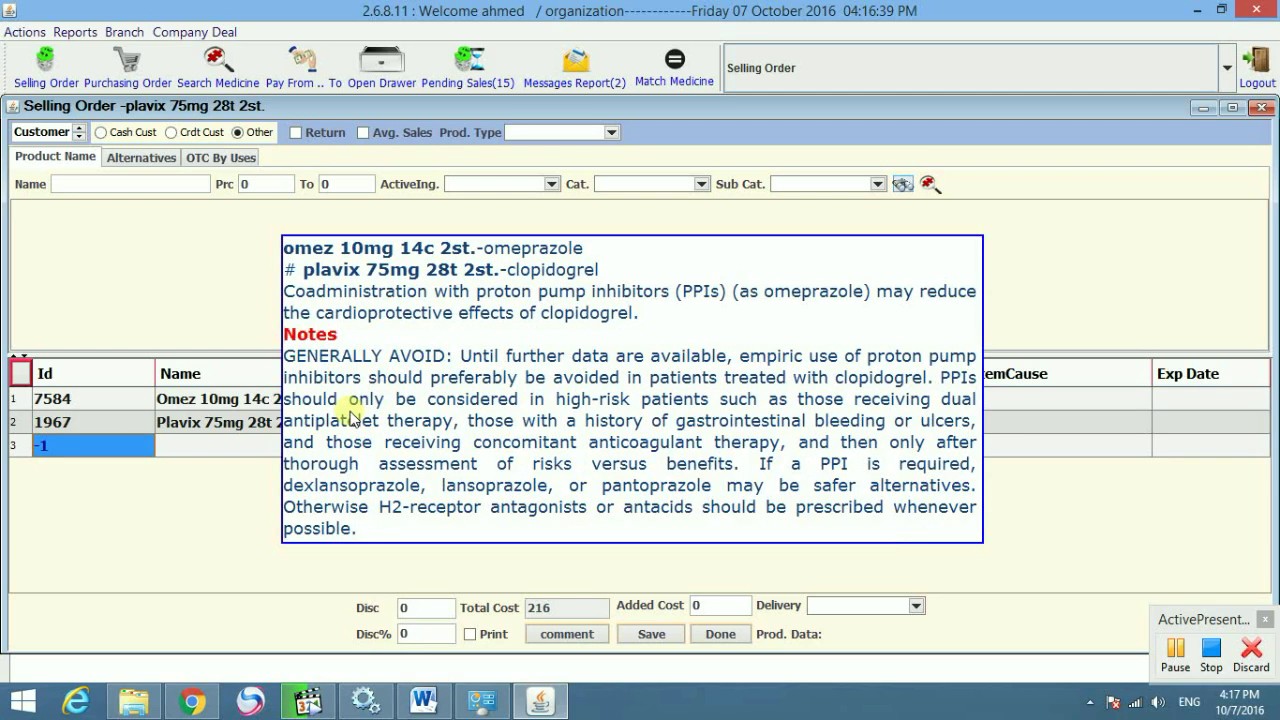Image resolution: width=1280 pixels, height=720 pixels.
Task: Expand the Prod. Type dropdown
Action: 611,132
